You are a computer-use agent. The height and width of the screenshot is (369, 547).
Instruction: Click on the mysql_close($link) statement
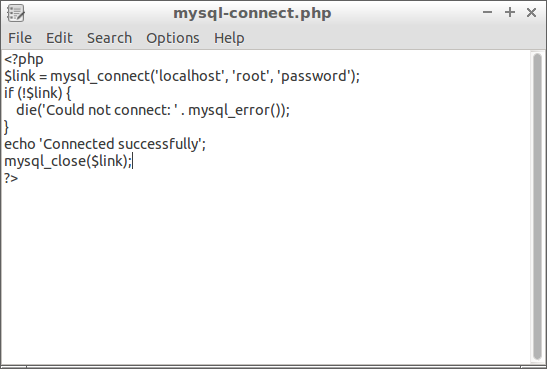tap(67, 161)
